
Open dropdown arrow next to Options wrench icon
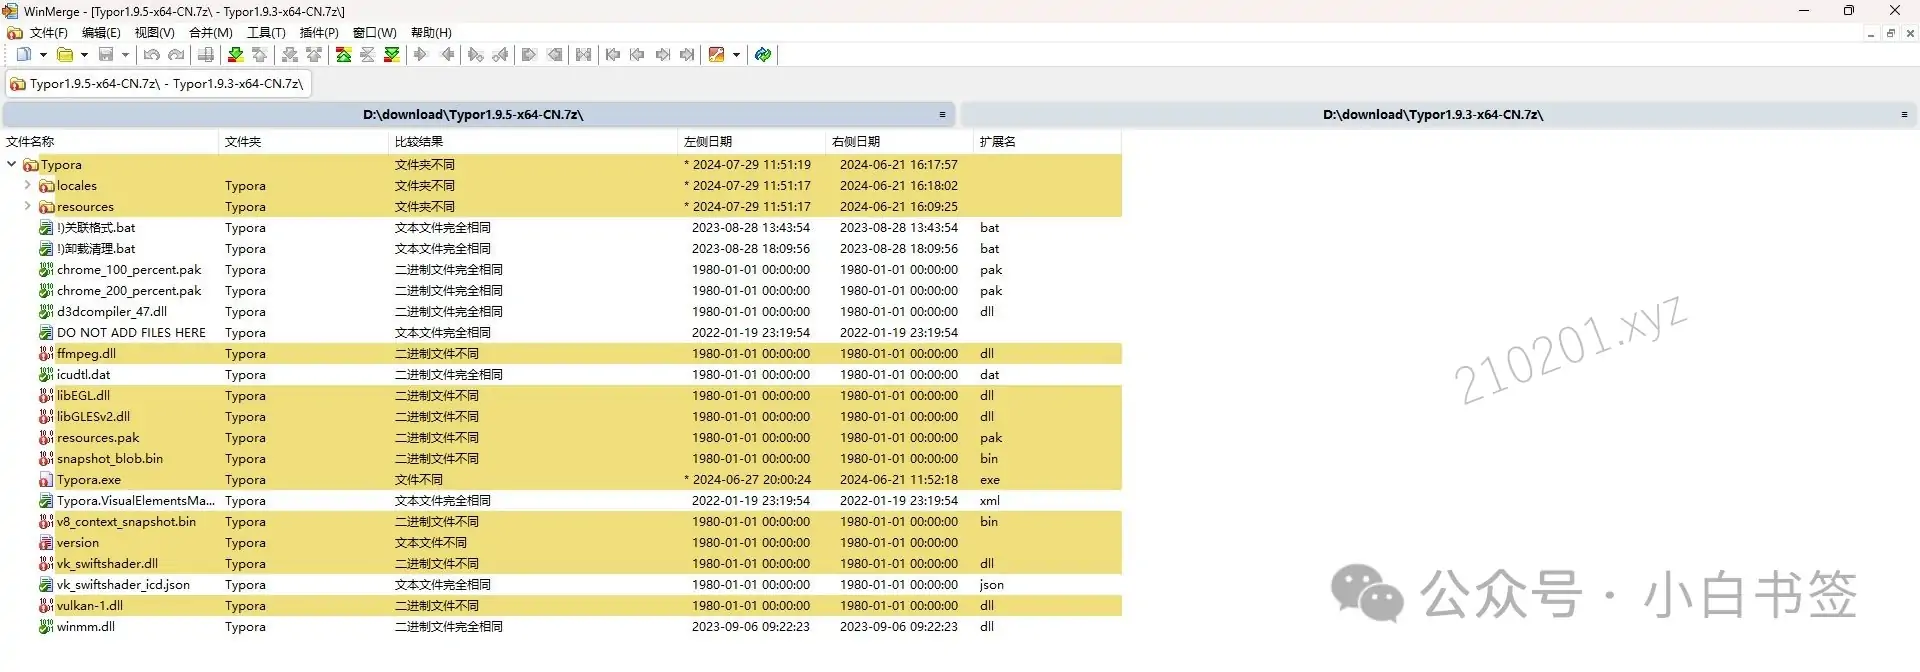click(736, 55)
